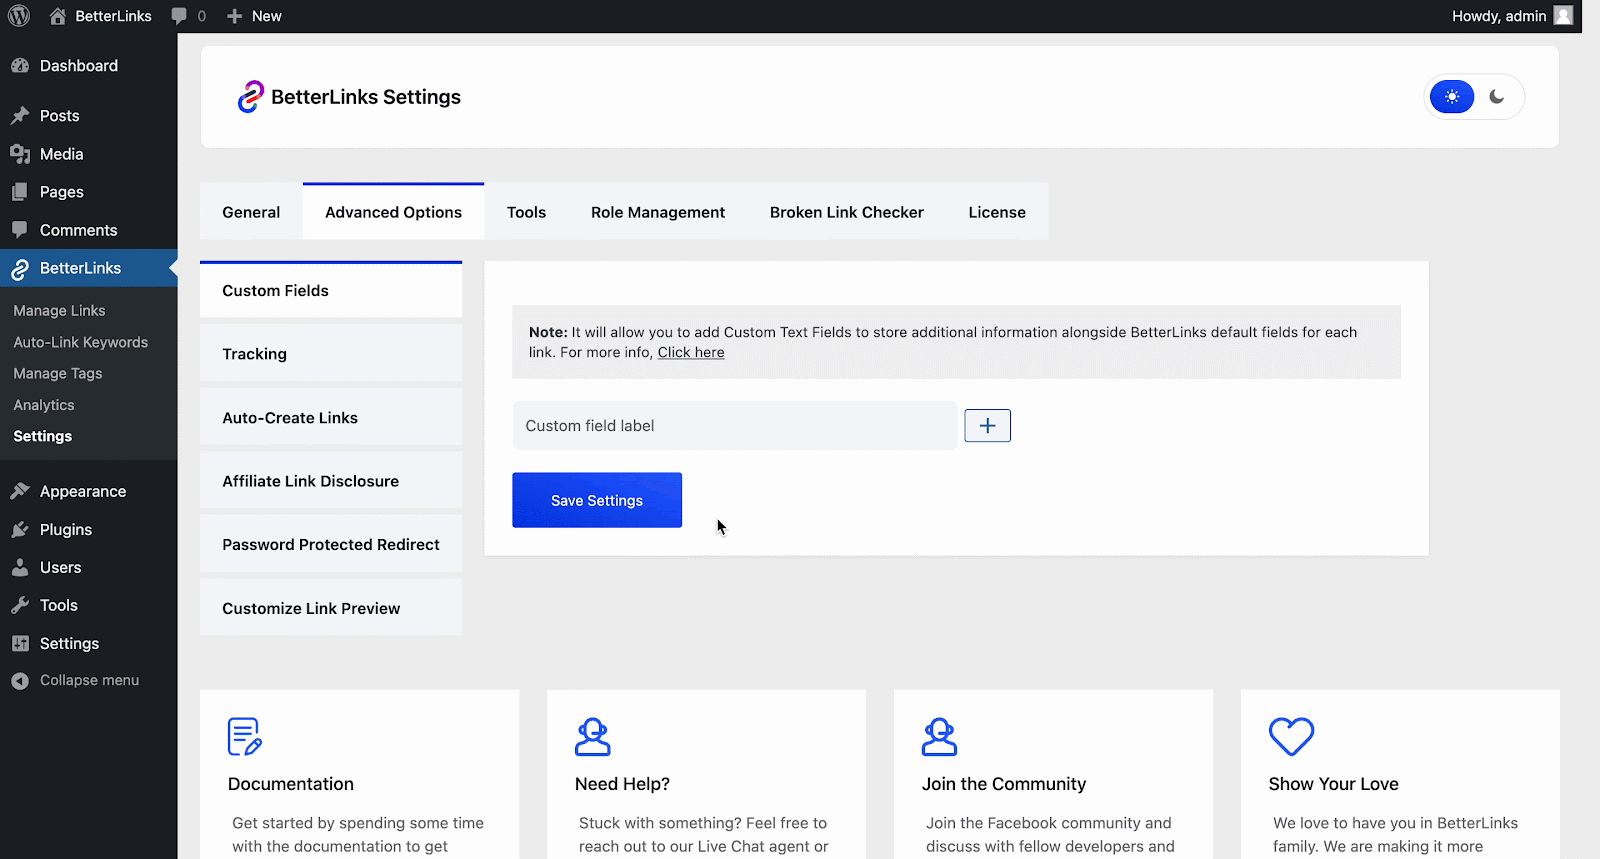Viewport: 1600px width, 859px height.
Task: Click the BetterLinks chain icon in sidebar
Action: coord(20,268)
